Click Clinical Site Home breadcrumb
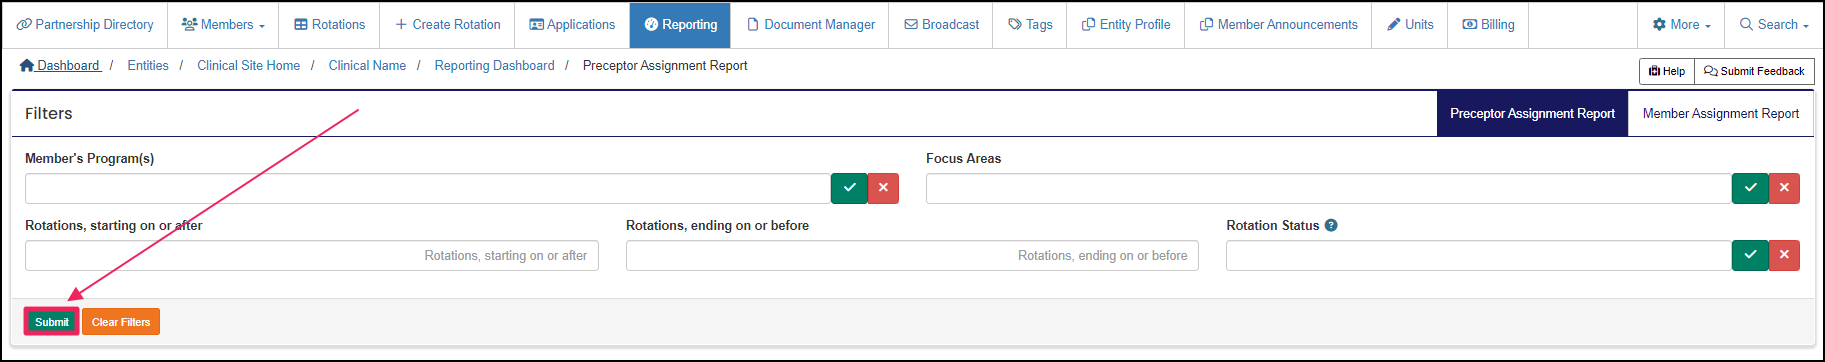 (x=248, y=66)
